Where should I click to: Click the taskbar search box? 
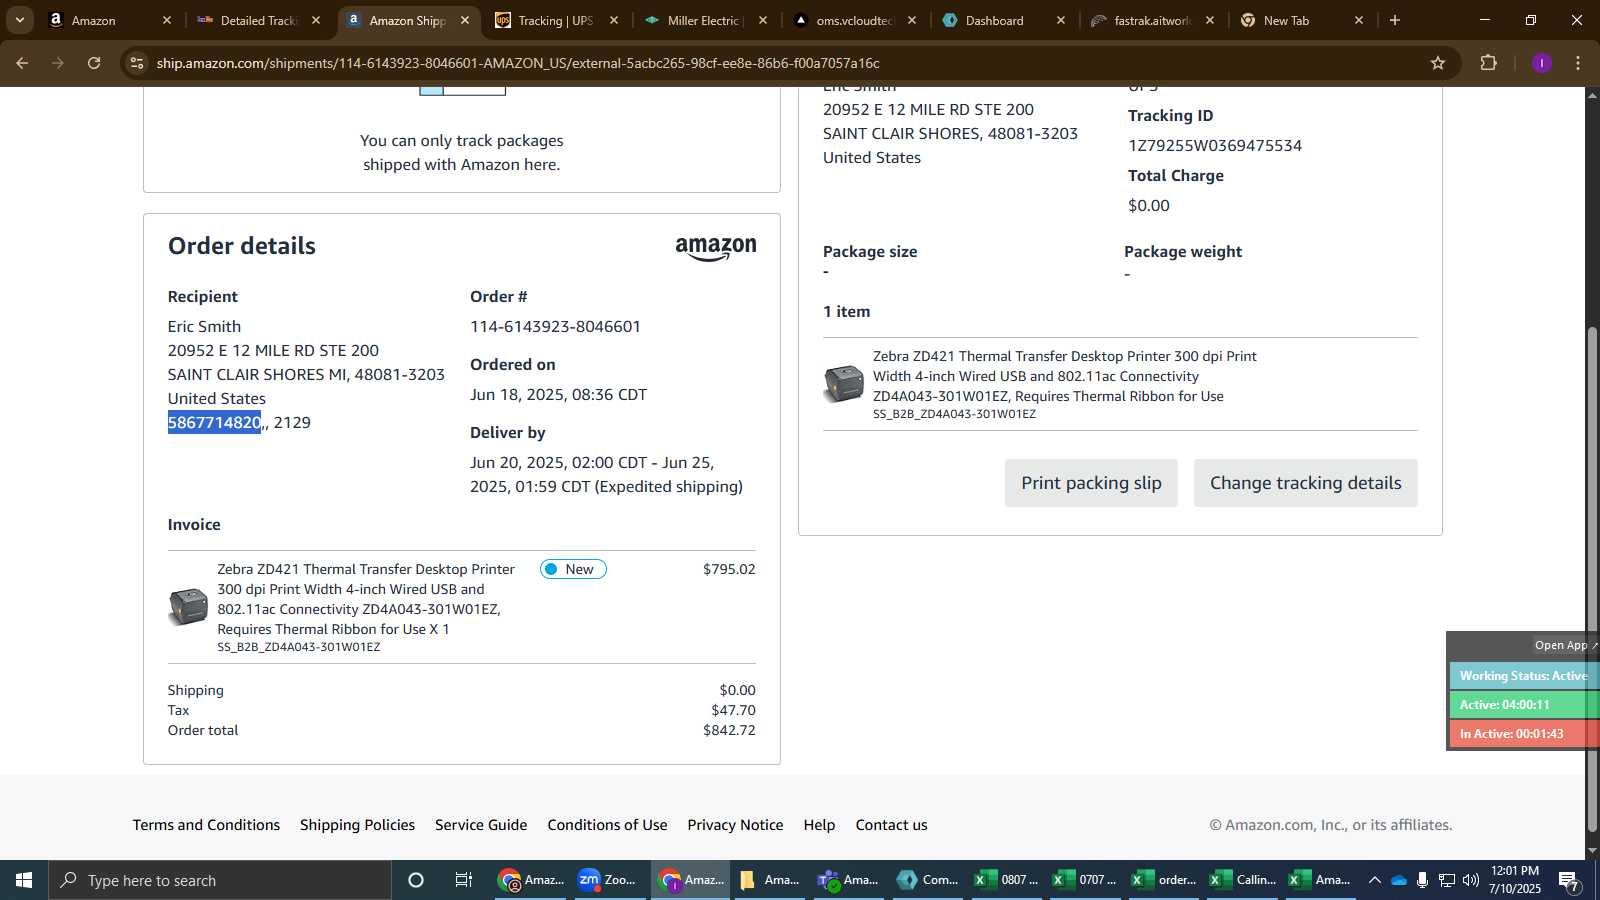pyautogui.click(x=220, y=880)
